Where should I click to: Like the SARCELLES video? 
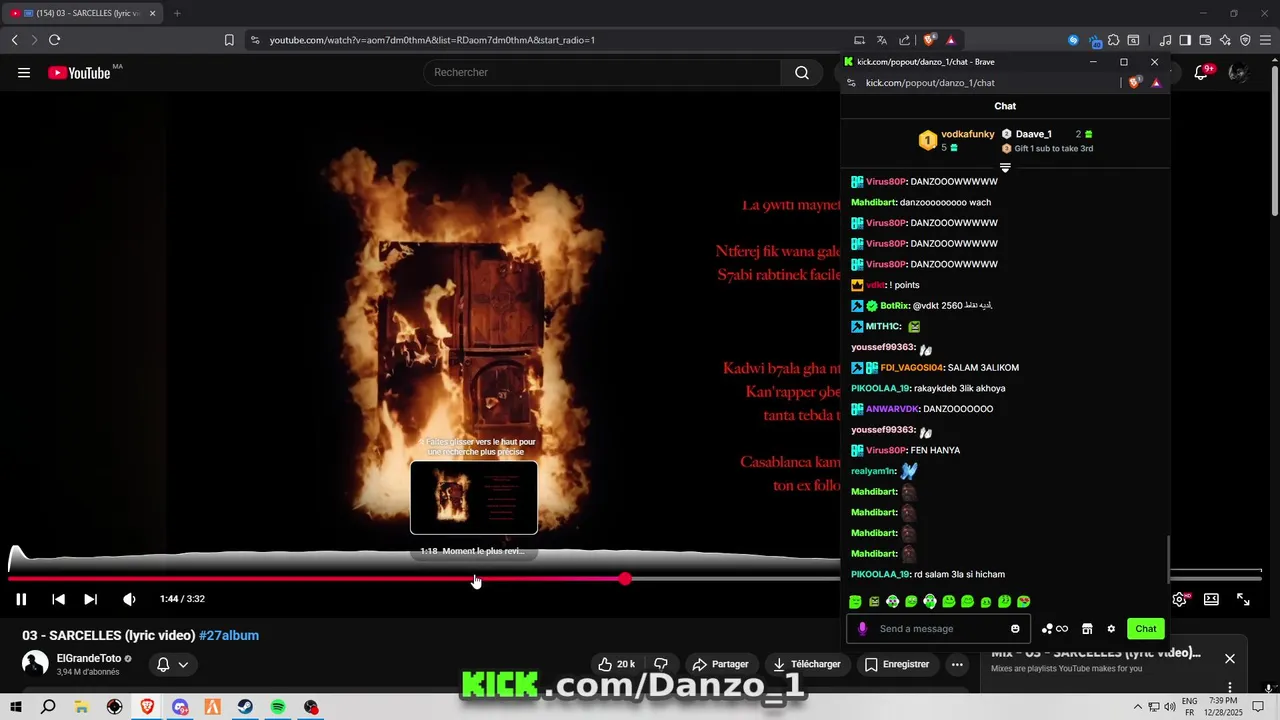616,664
